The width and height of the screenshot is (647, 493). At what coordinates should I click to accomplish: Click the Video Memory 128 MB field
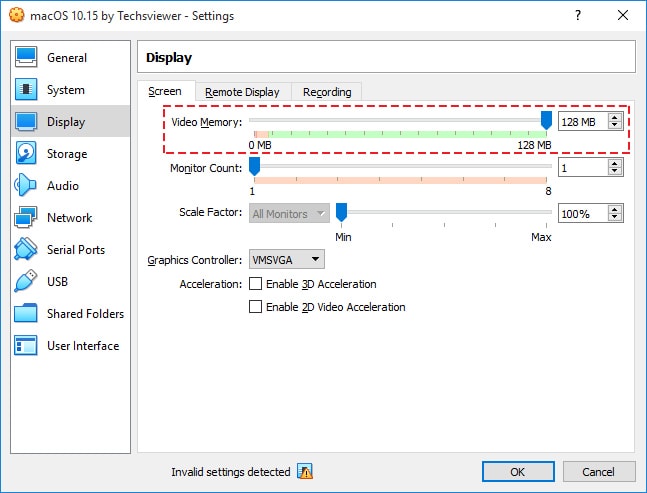(x=583, y=122)
